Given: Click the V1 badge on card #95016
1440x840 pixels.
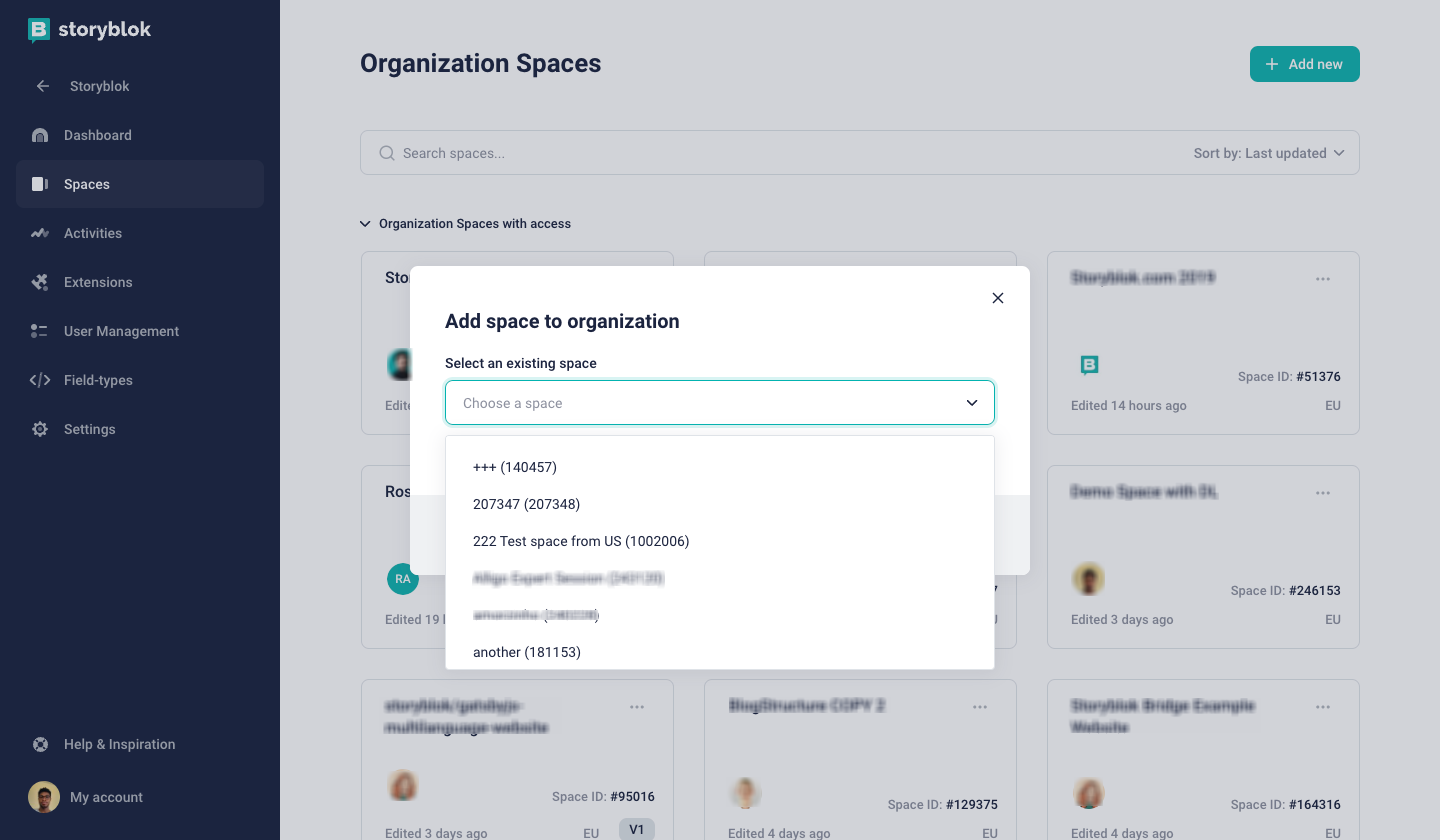Looking at the screenshot, I should pyautogui.click(x=636, y=830).
